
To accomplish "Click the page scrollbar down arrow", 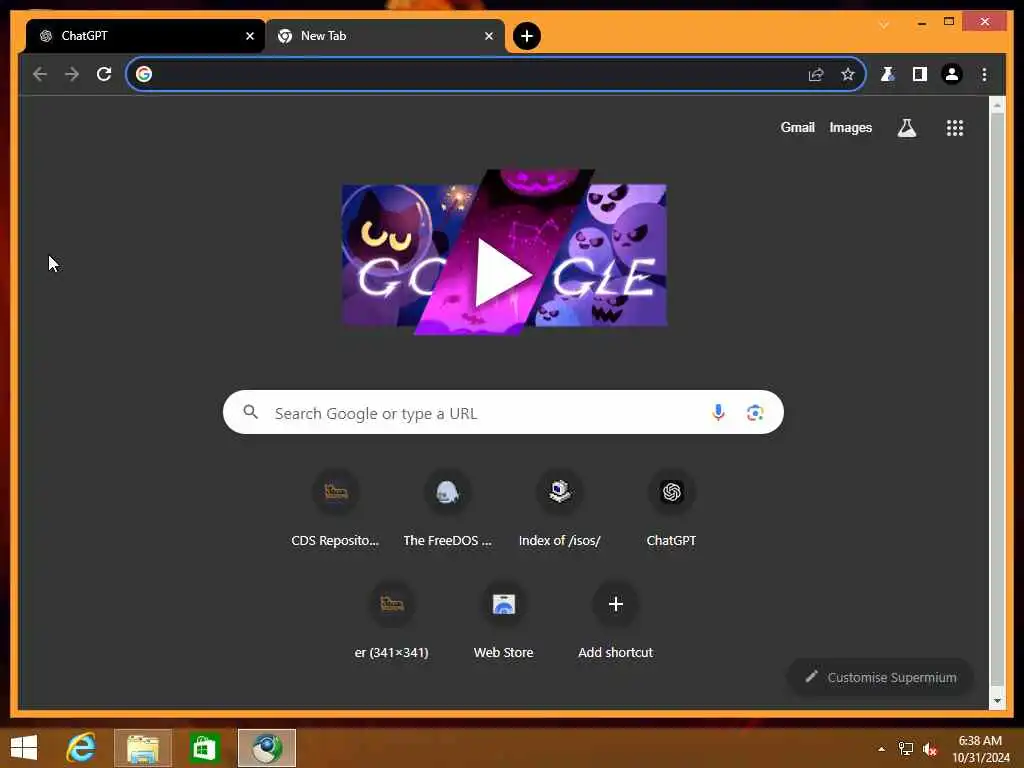I will (x=997, y=701).
